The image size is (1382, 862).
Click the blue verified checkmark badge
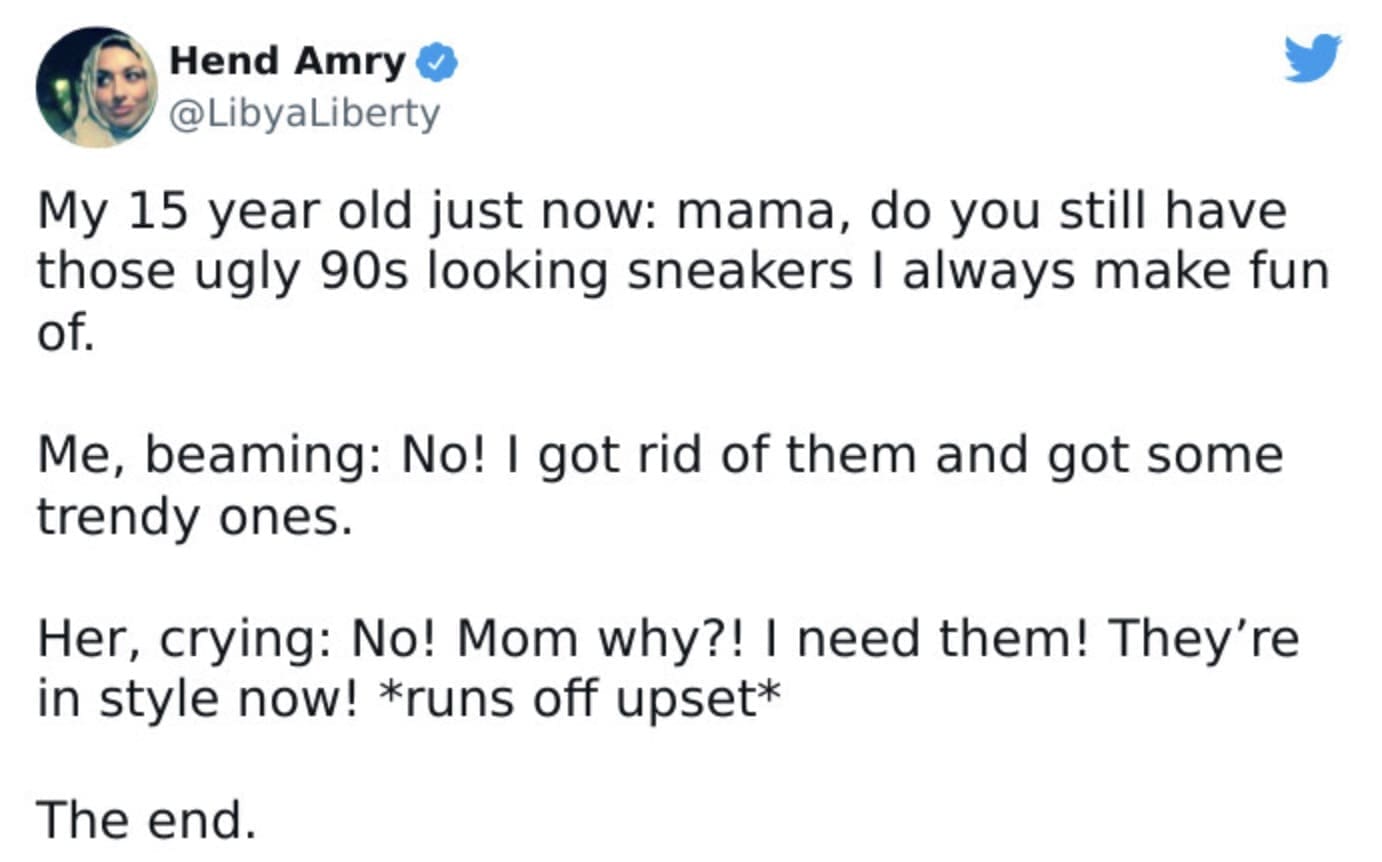tap(437, 64)
